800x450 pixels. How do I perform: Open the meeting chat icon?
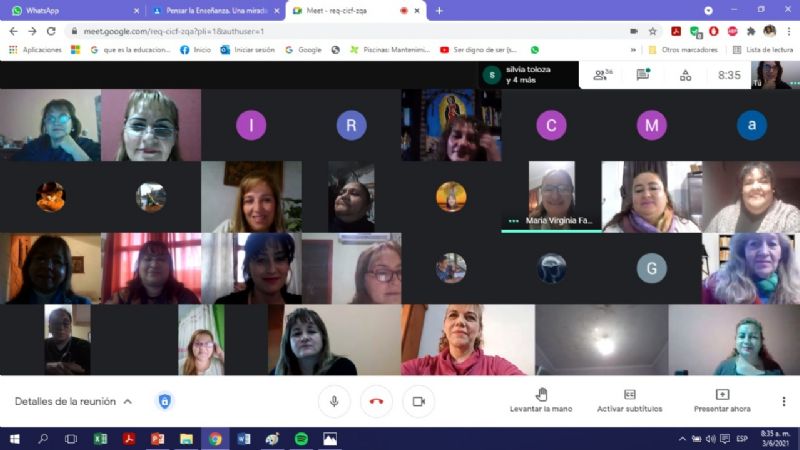pyautogui.click(x=643, y=75)
